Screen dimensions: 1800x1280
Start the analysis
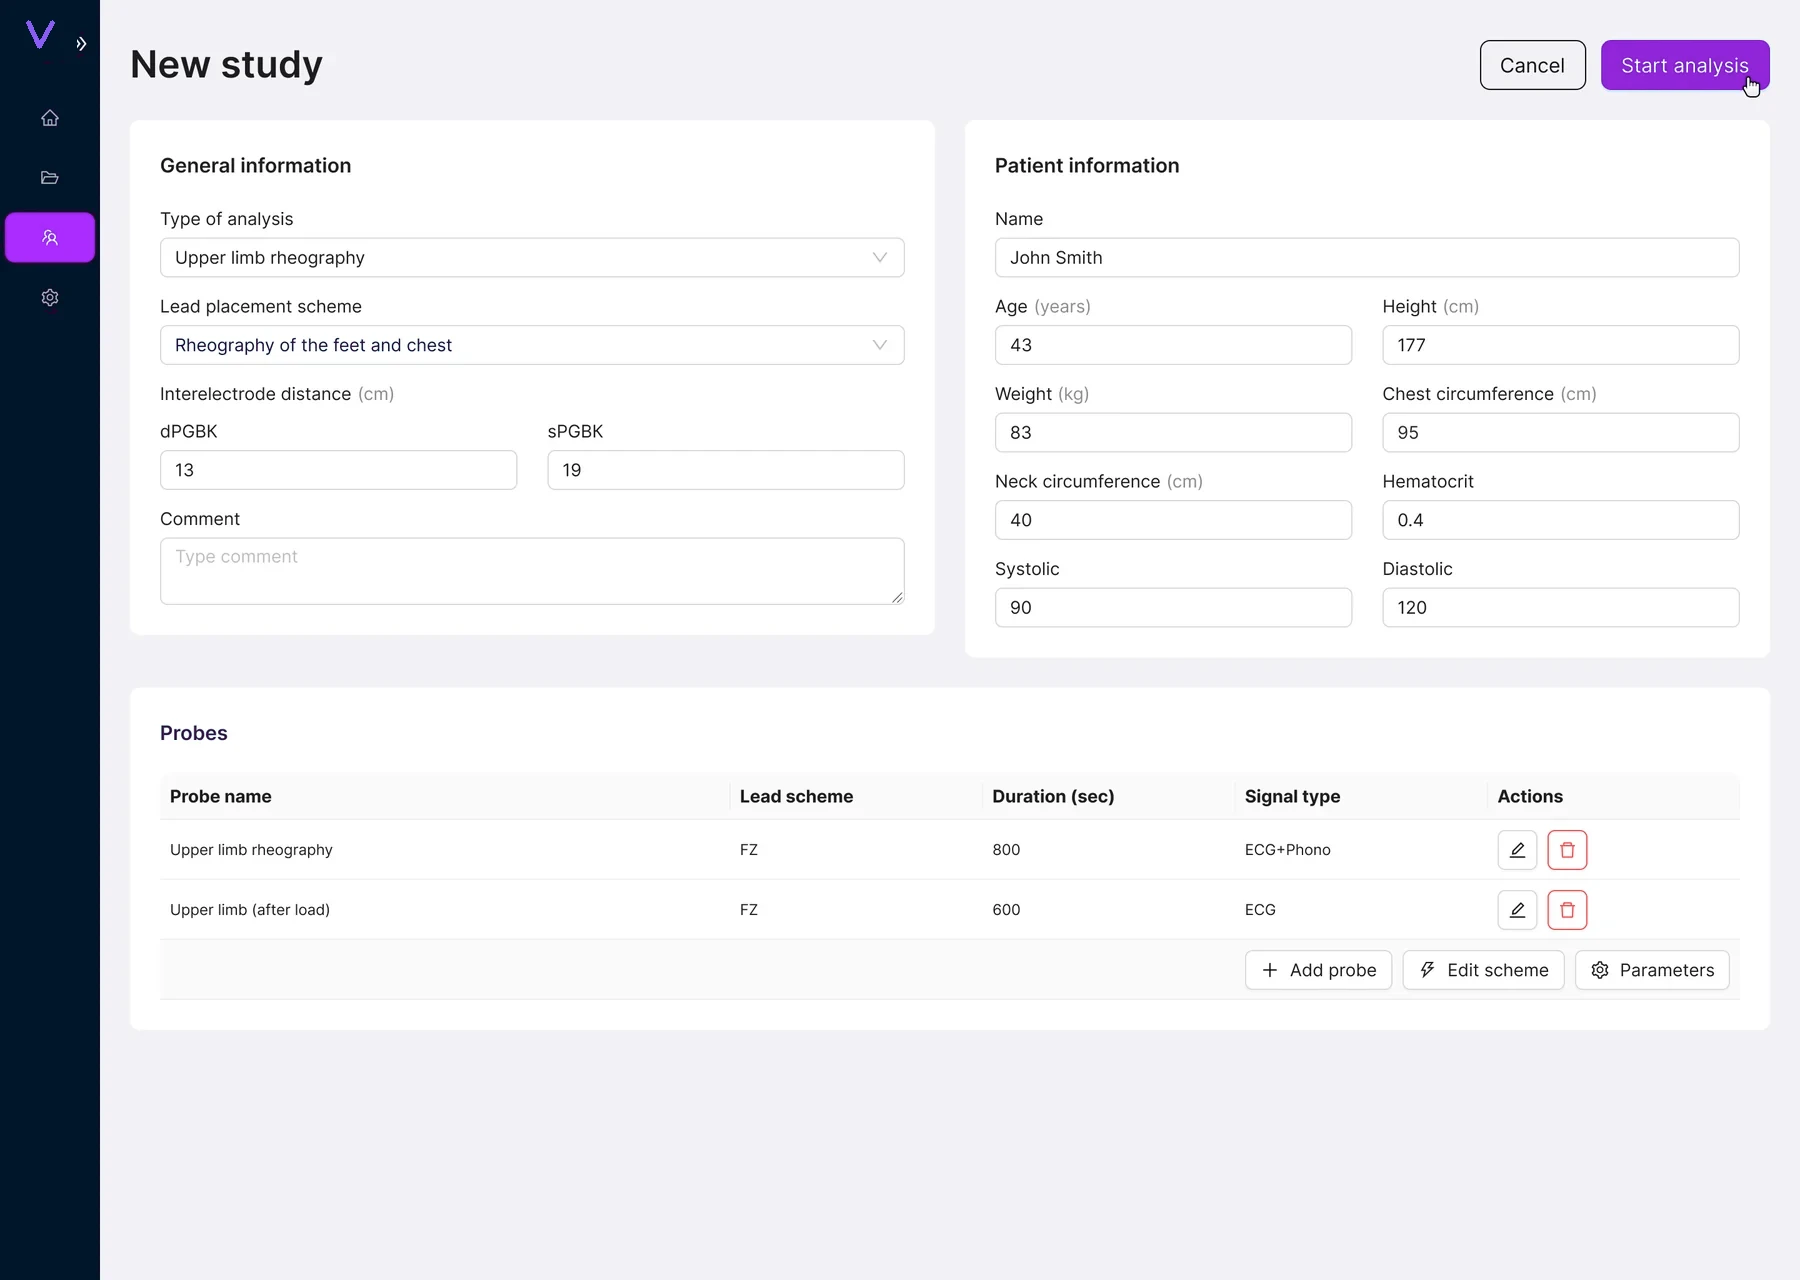(x=1685, y=65)
